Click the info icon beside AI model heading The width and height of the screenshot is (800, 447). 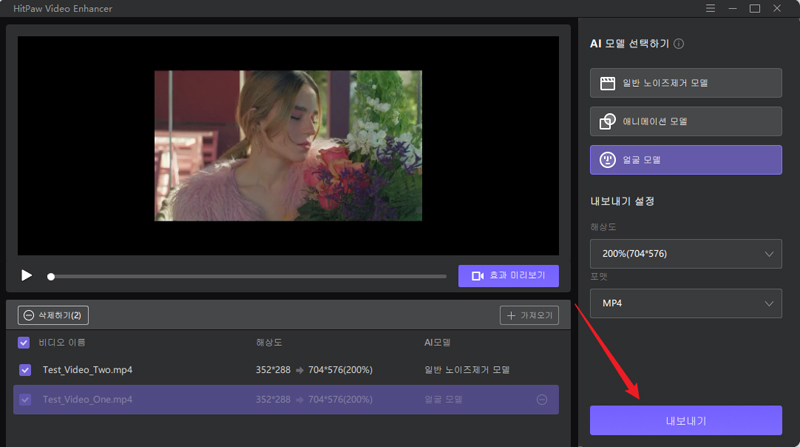pyautogui.click(x=679, y=44)
